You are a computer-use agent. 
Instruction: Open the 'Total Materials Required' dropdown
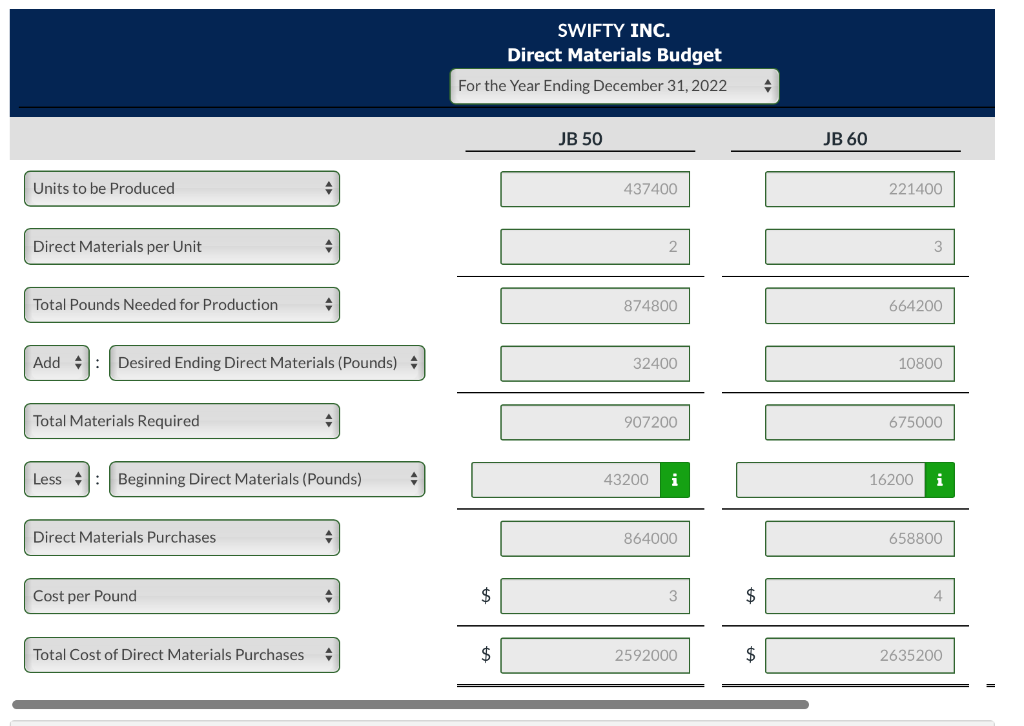(182, 421)
